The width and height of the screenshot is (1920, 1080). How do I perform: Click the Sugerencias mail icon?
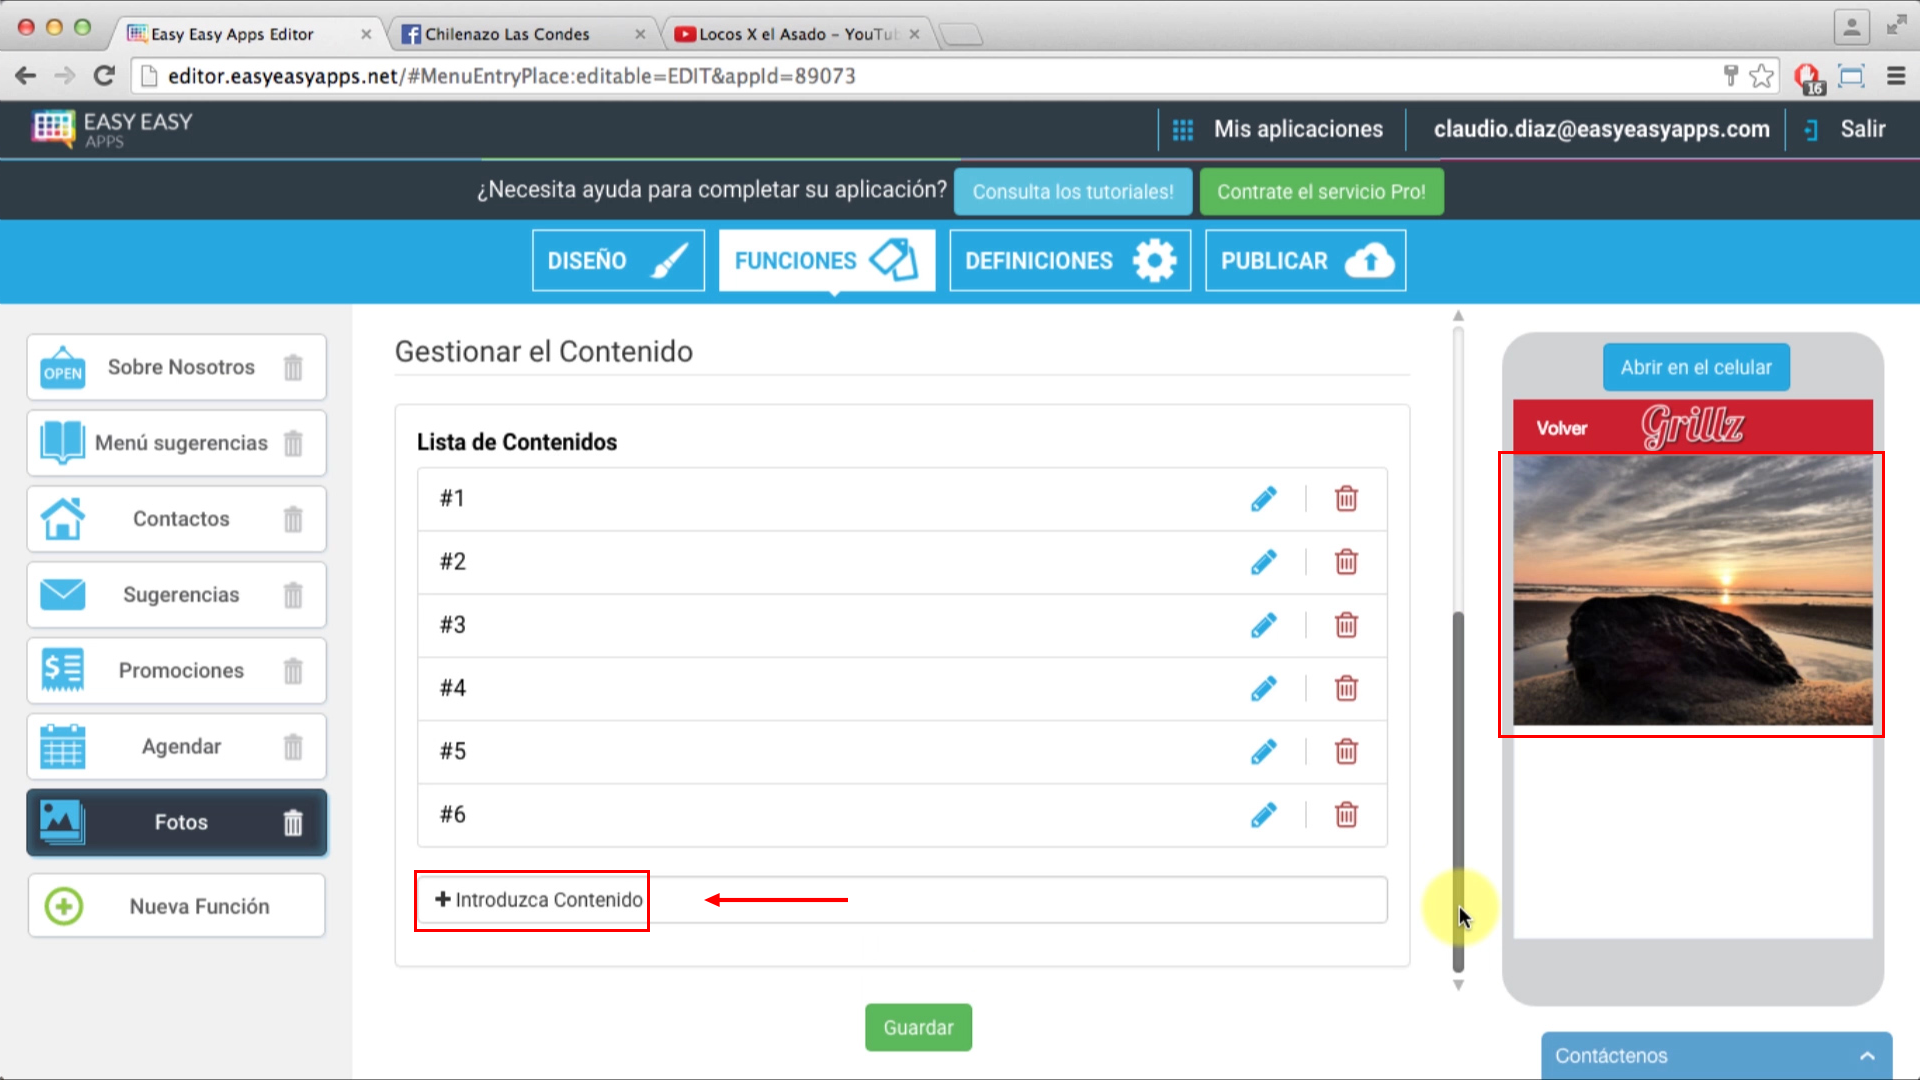coord(62,595)
